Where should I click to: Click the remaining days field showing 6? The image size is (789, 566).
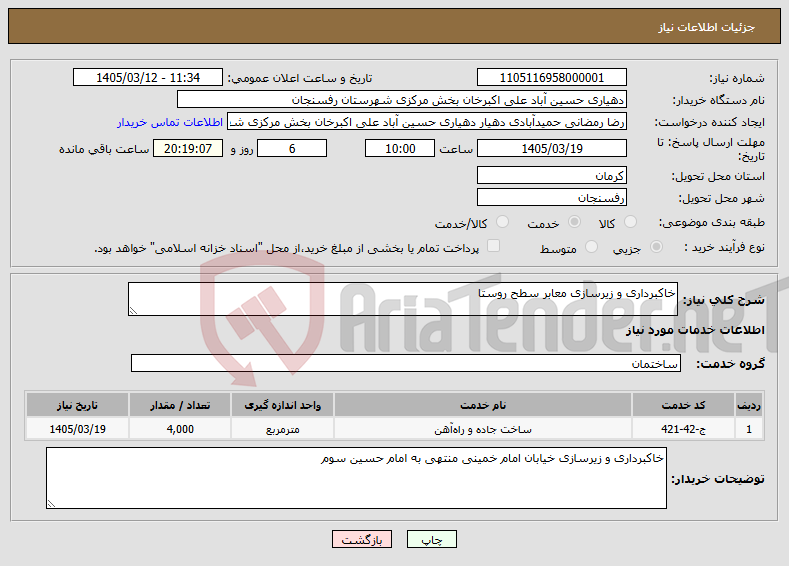pos(292,148)
